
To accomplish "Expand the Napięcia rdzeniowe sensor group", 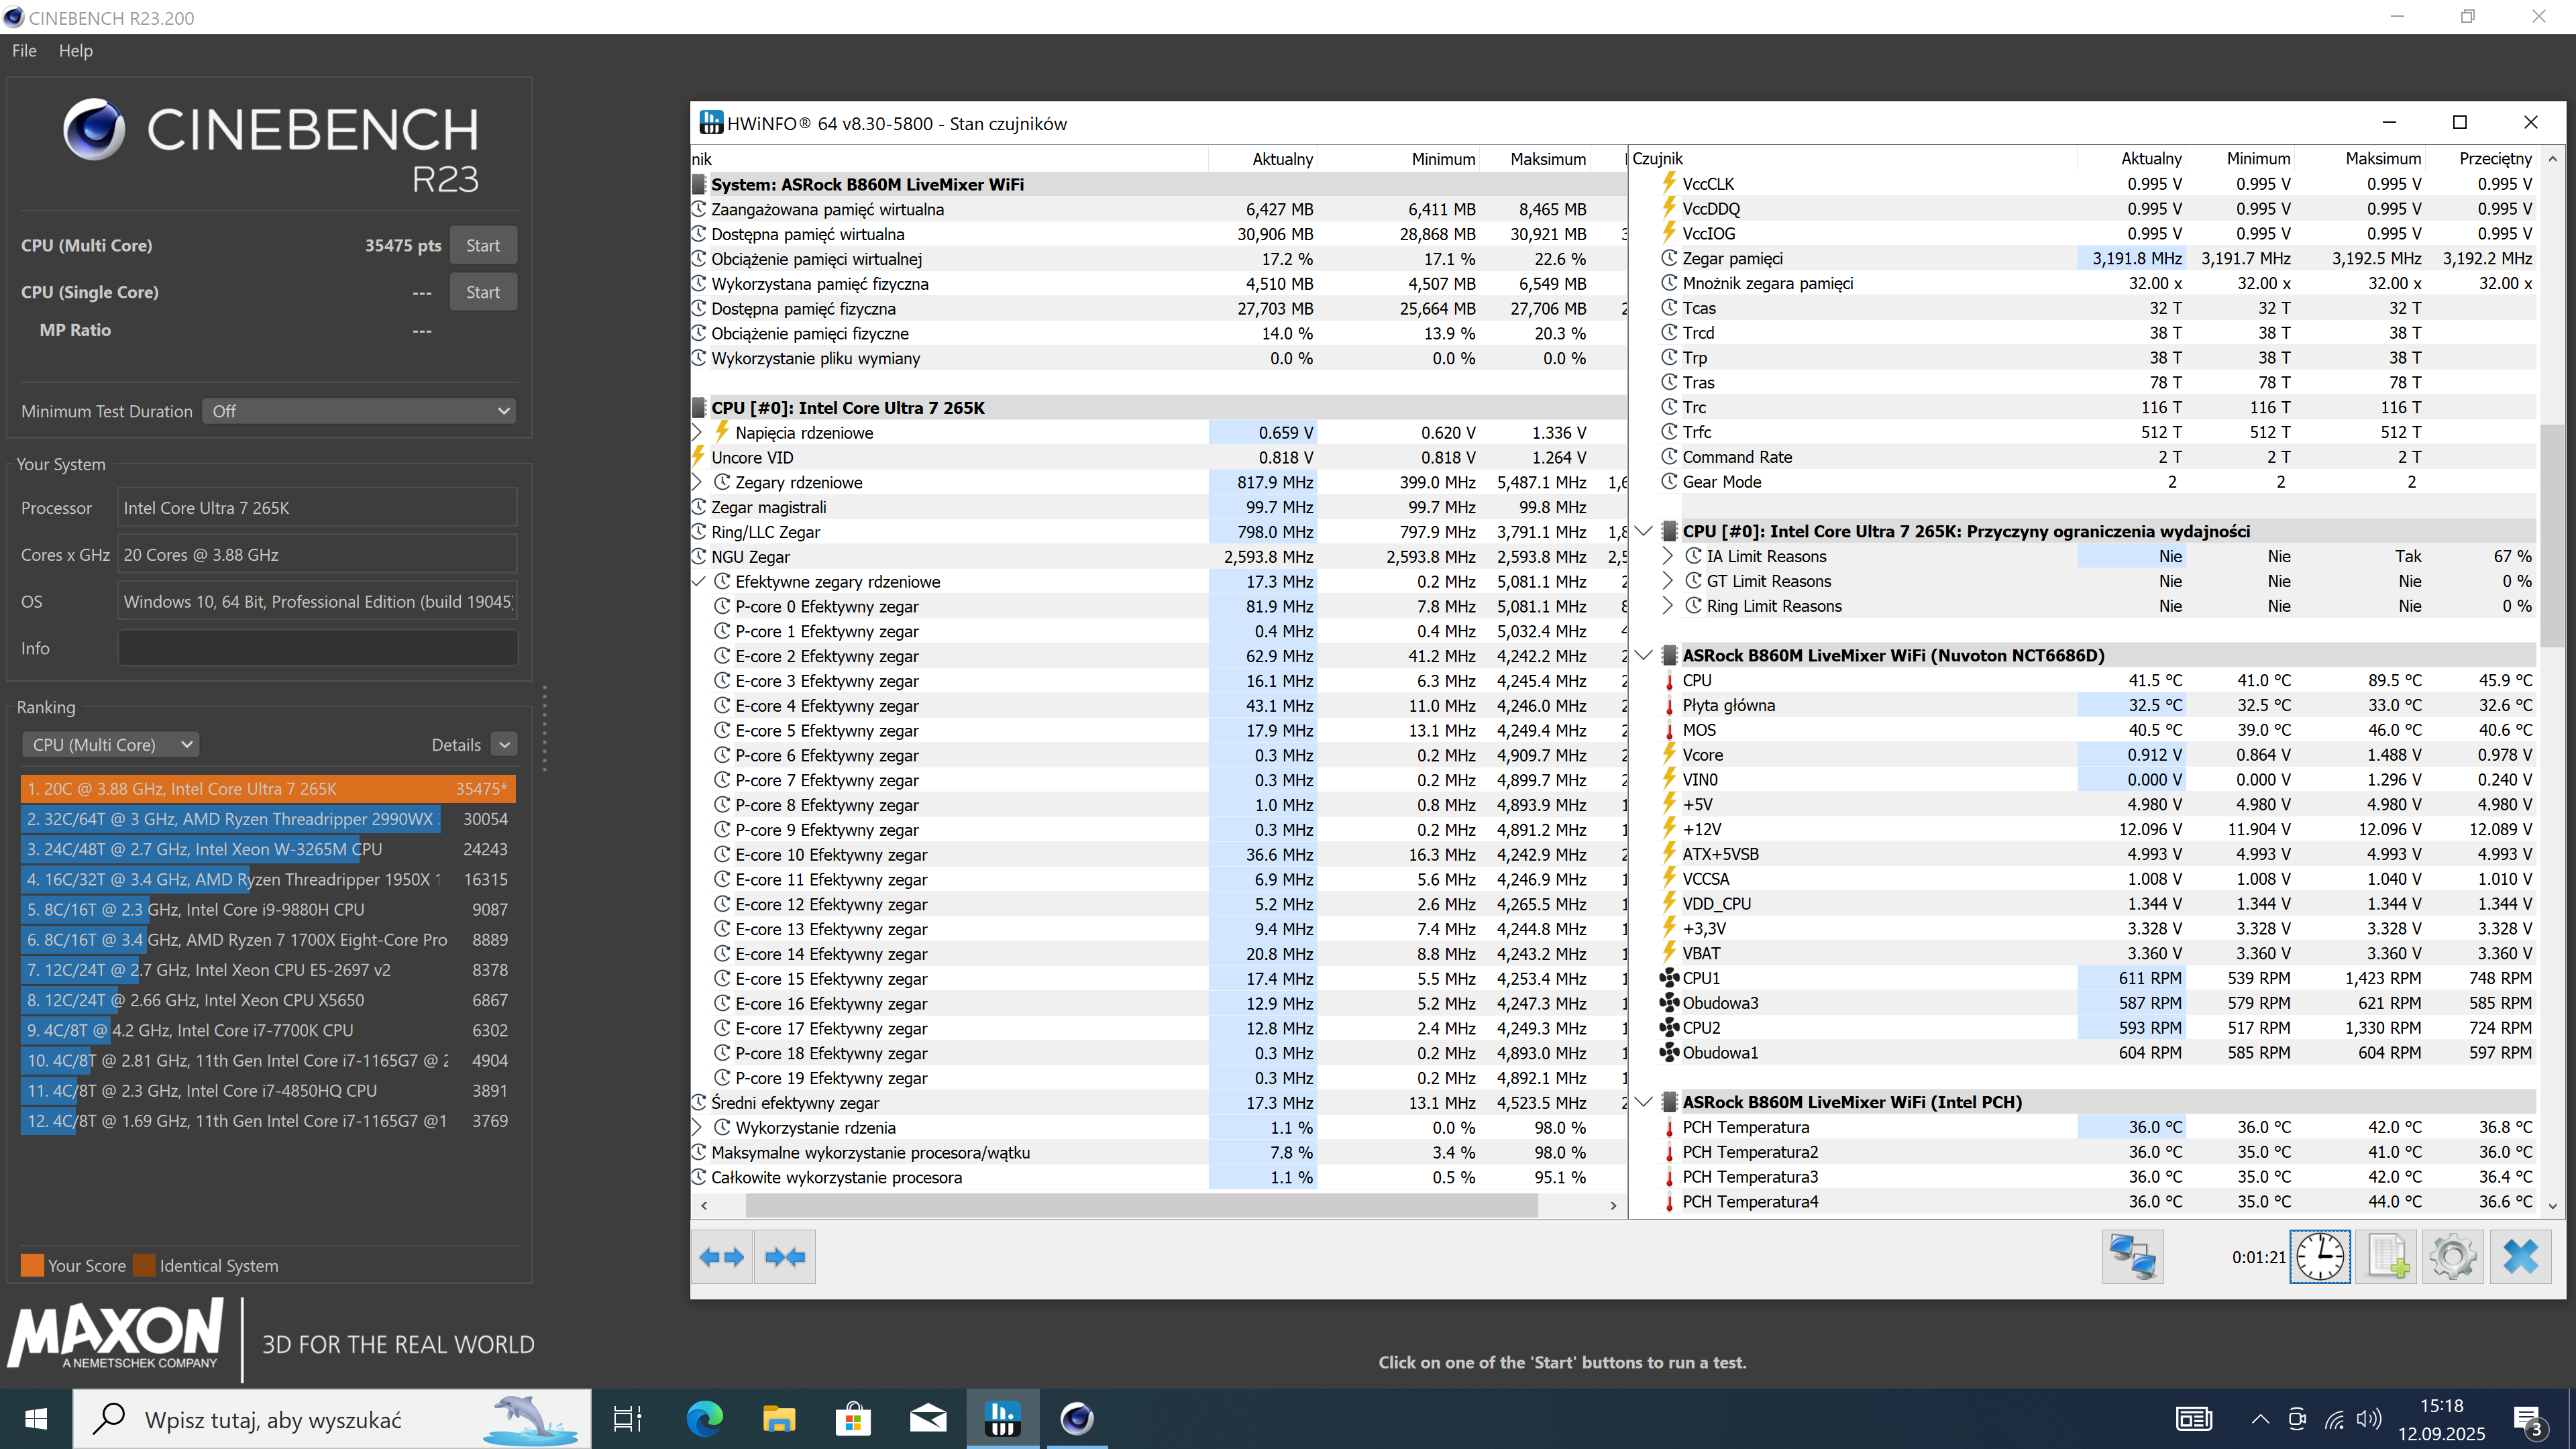I will click(698, 433).
